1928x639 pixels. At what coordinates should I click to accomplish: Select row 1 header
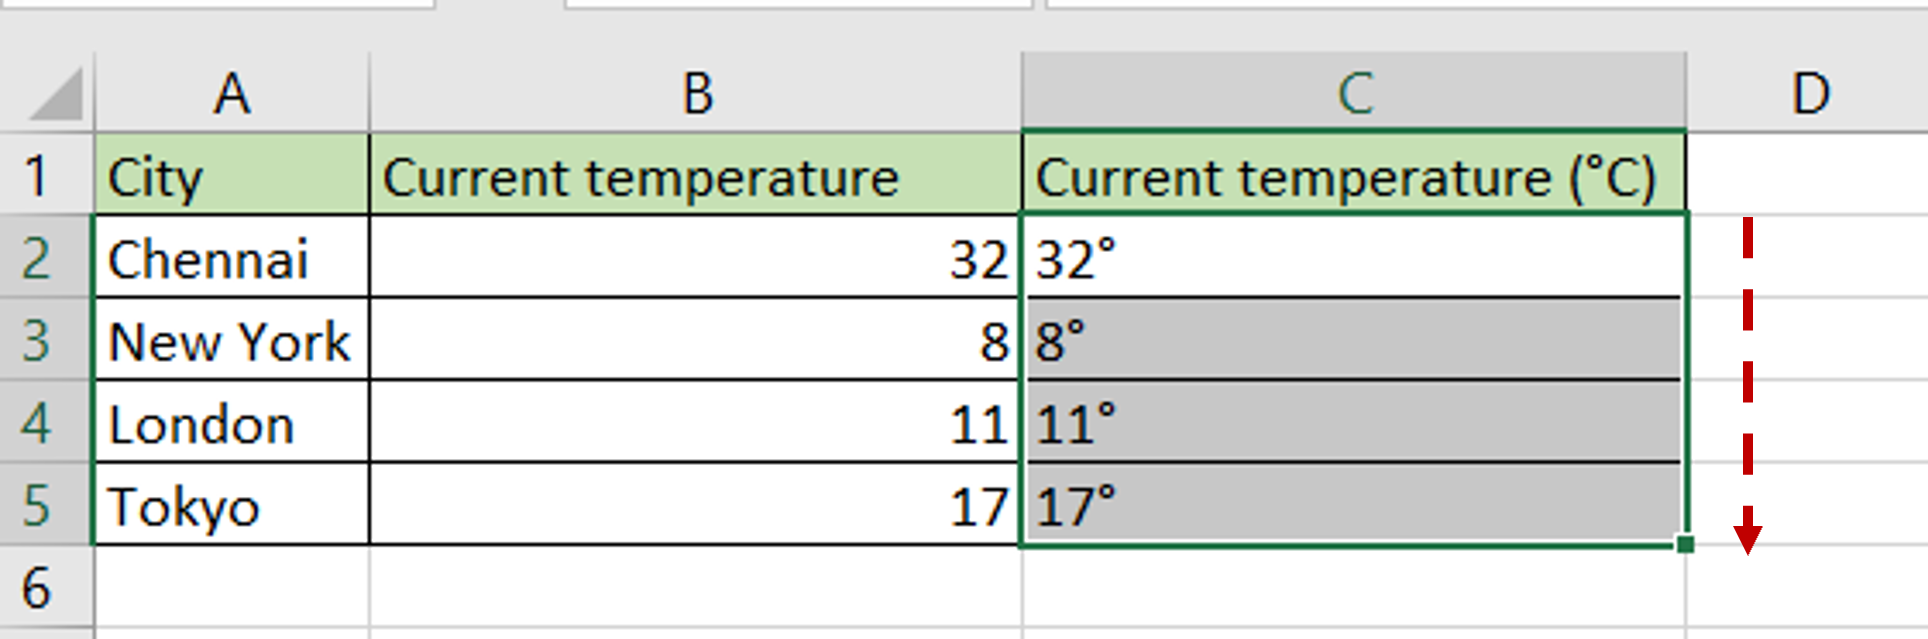coord(45,175)
